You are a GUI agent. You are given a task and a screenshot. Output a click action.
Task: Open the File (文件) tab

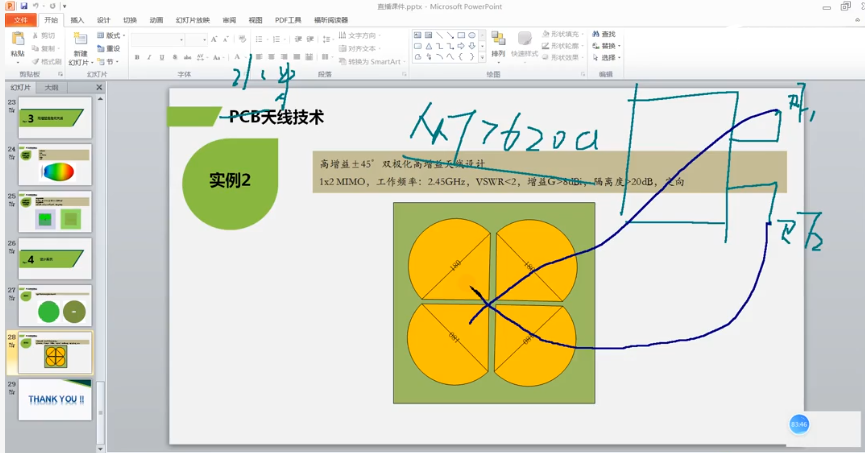coord(21,20)
